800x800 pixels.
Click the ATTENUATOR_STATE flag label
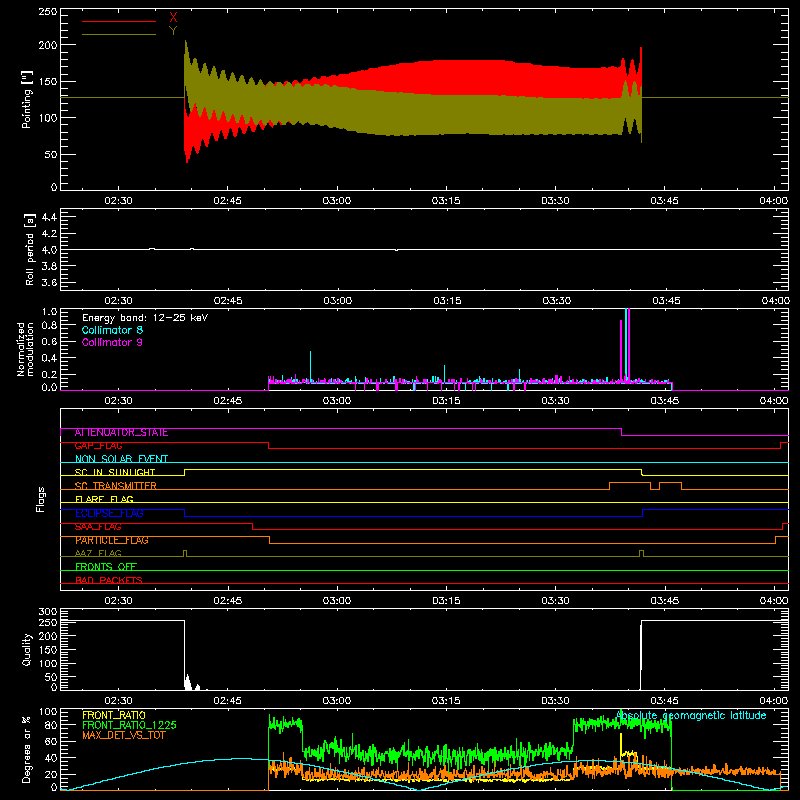click(121, 433)
